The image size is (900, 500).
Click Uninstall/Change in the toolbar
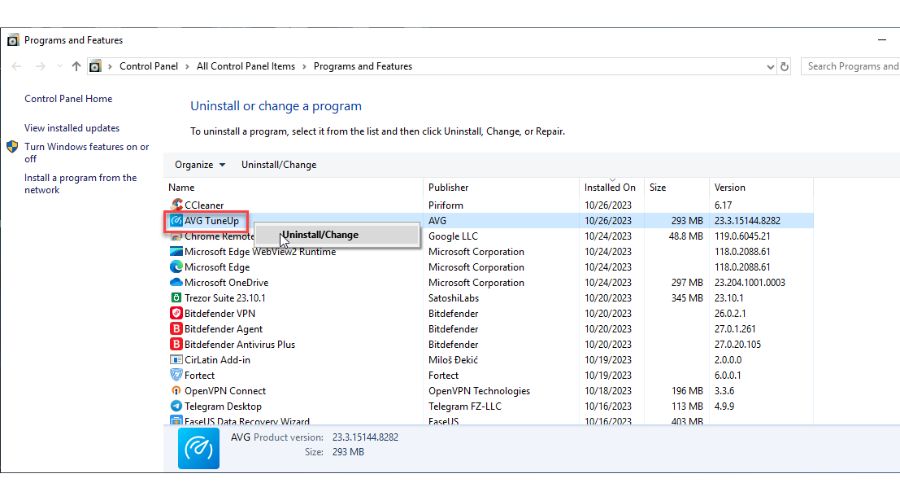click(x=278, y=165)
